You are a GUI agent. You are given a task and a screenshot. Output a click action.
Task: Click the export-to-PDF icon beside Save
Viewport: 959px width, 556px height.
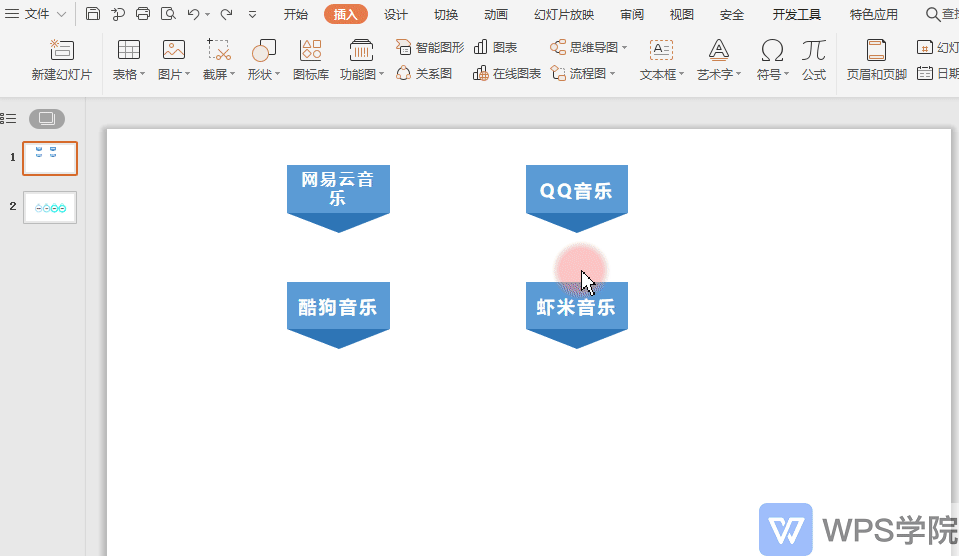click(118, 13)
